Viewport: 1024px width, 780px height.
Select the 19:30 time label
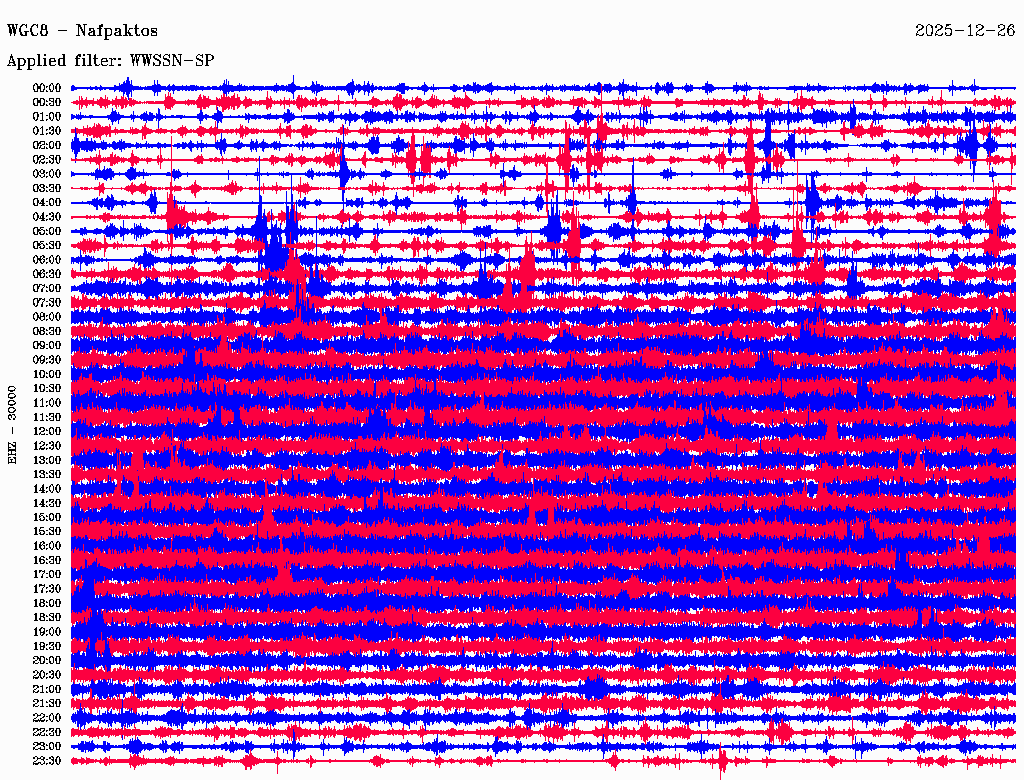coord(47,646)
